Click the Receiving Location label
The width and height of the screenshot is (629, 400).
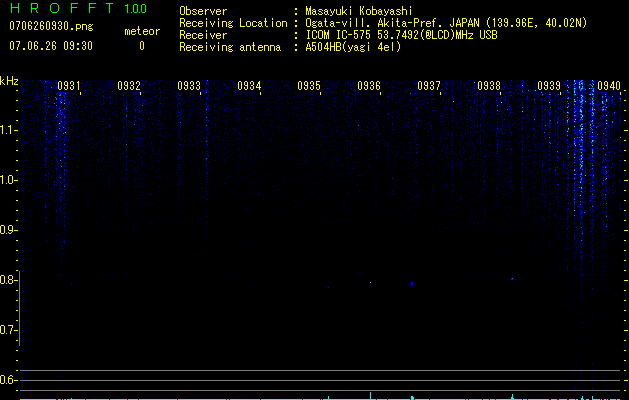point(233,23)
